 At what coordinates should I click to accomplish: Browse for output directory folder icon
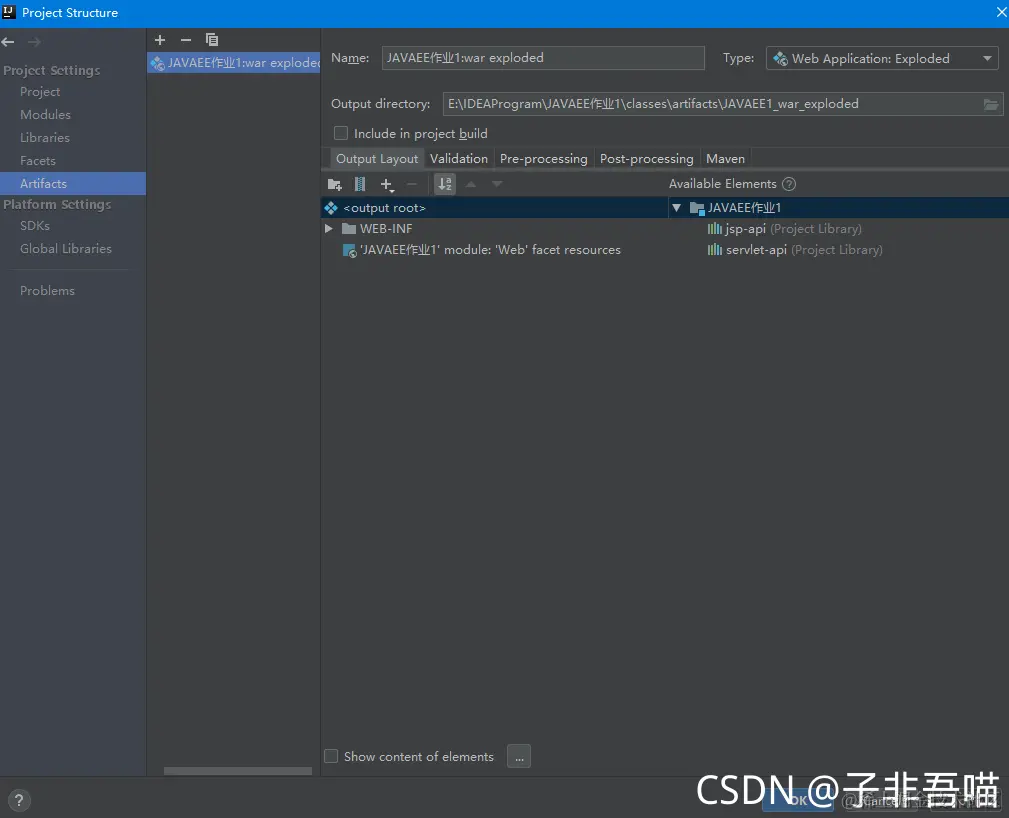991,104
